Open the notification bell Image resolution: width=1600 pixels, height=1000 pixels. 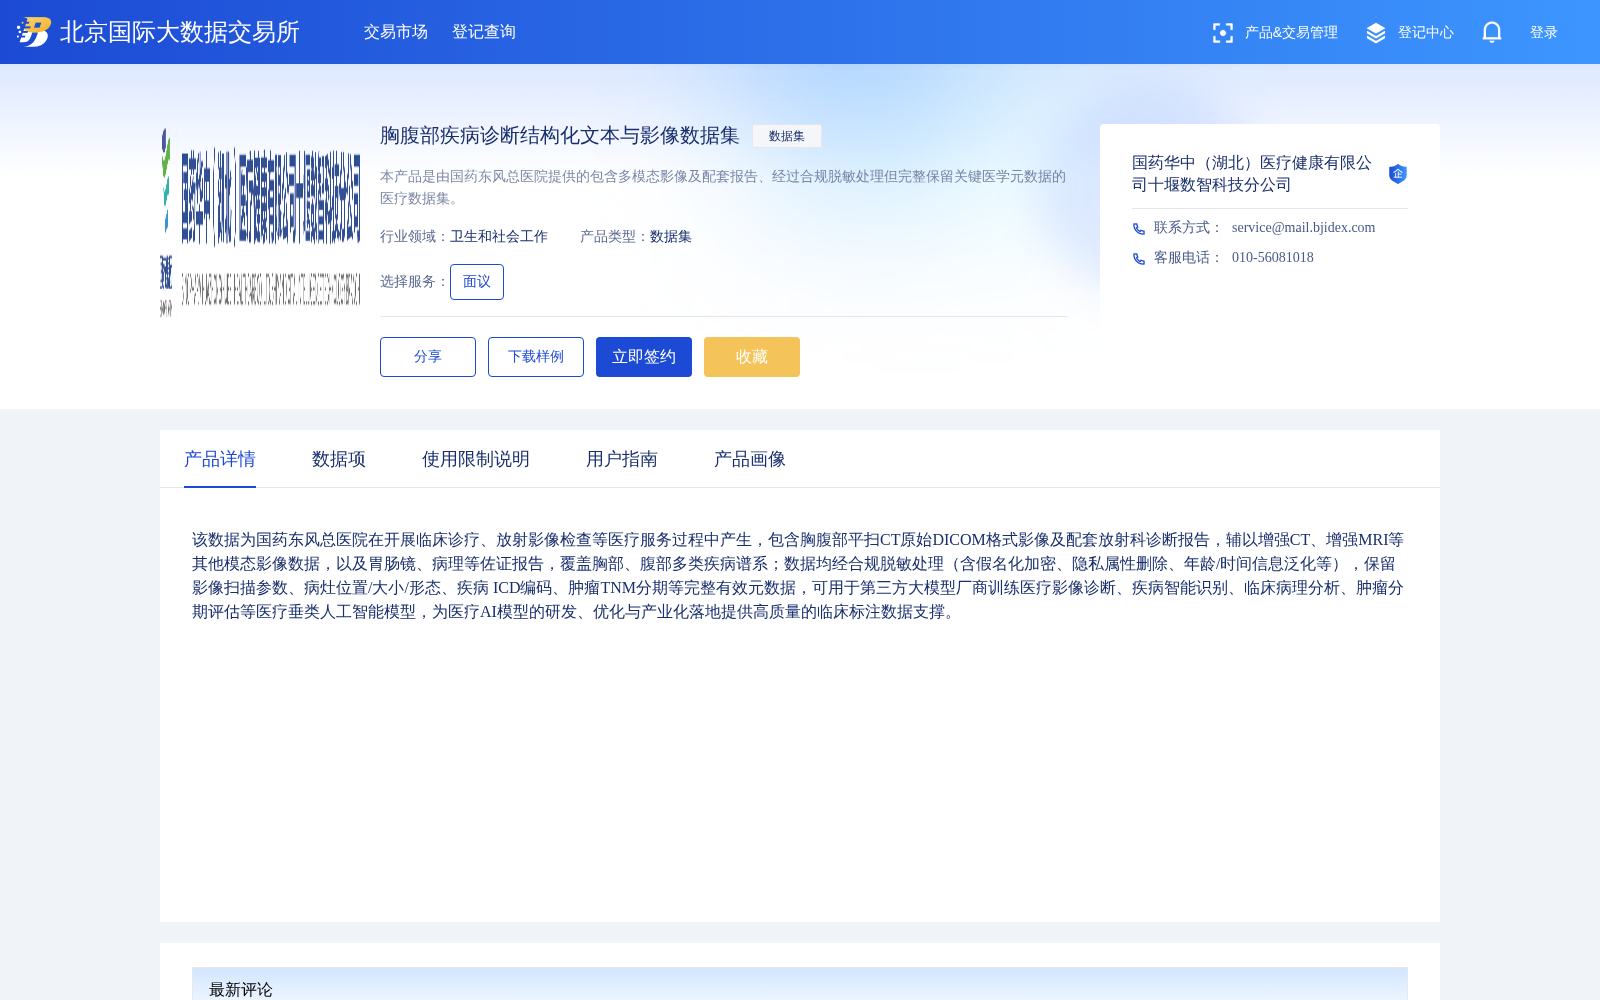(1492, 32)
